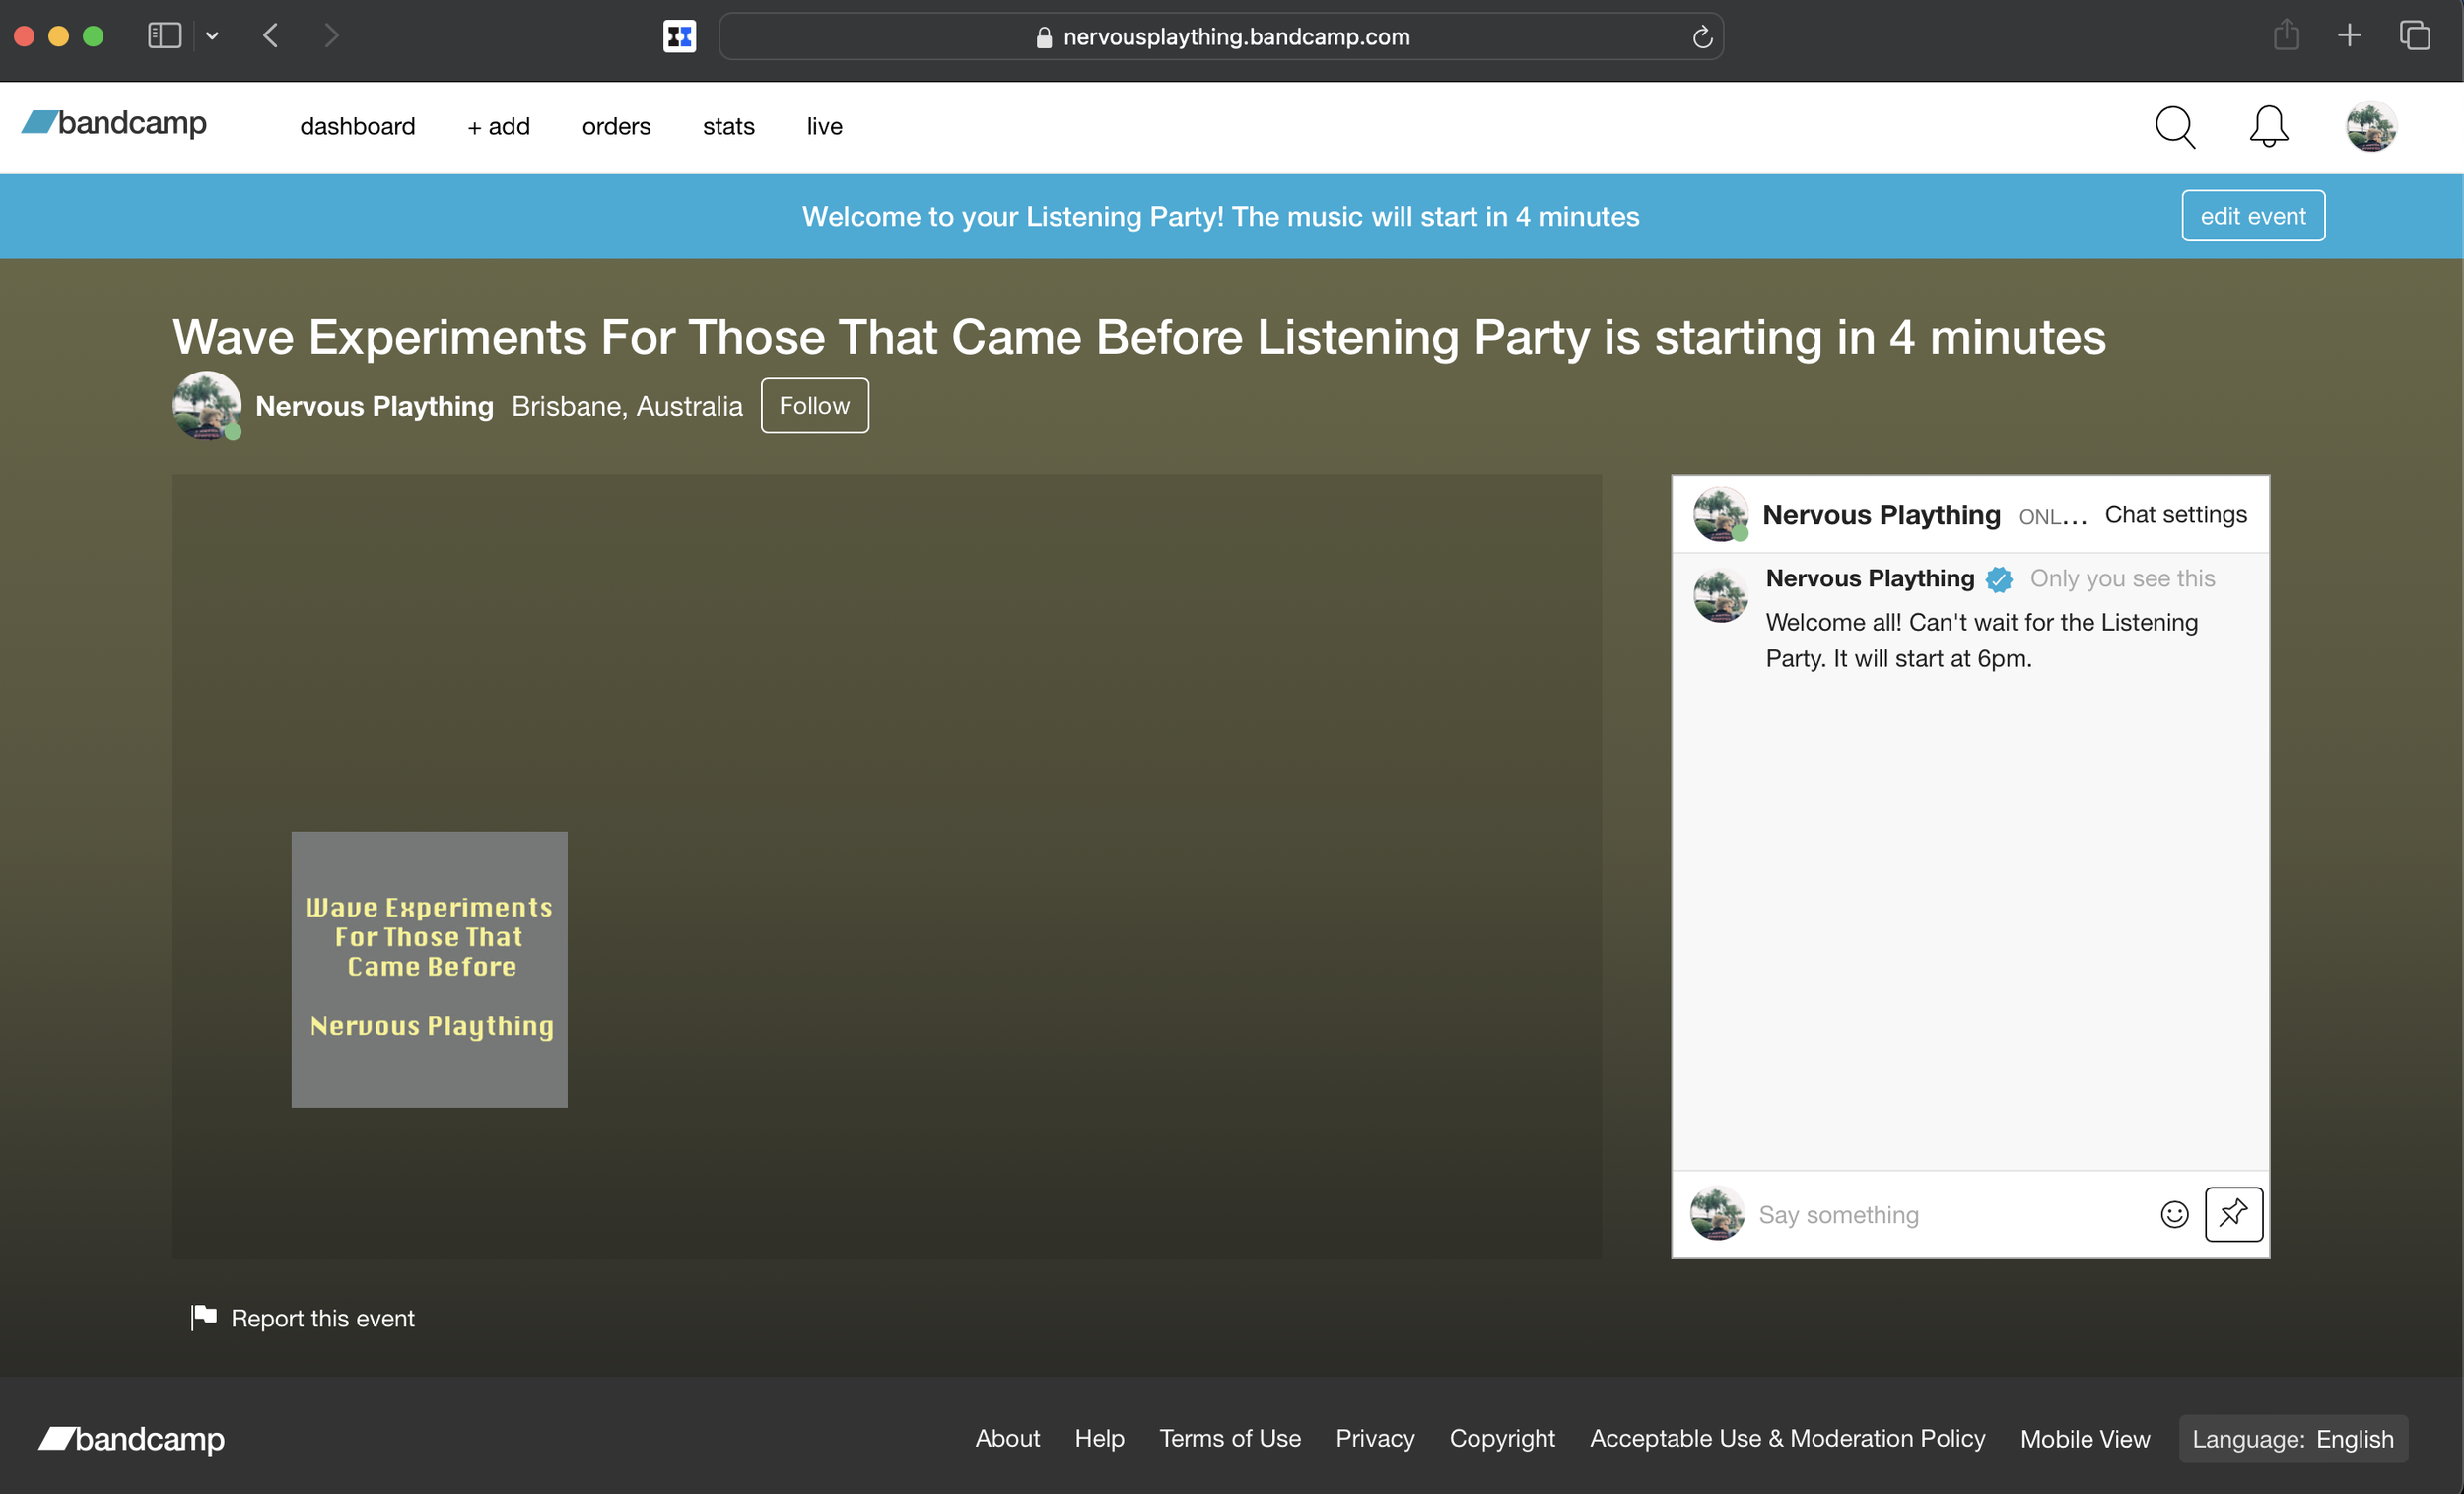Screen dimensions: 2464x1494
Task: Open Safari share sheet
Action: [2286, 35]
